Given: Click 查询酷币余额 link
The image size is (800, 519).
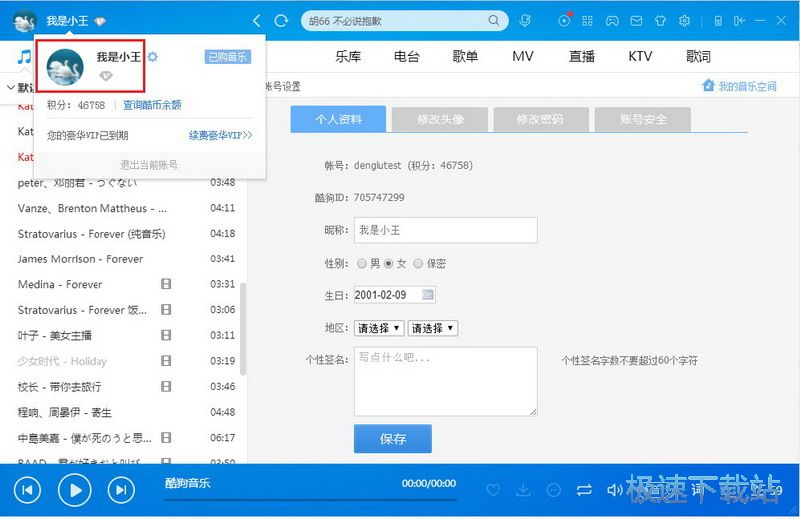Looking at the screenshot, I should point(152,105).
